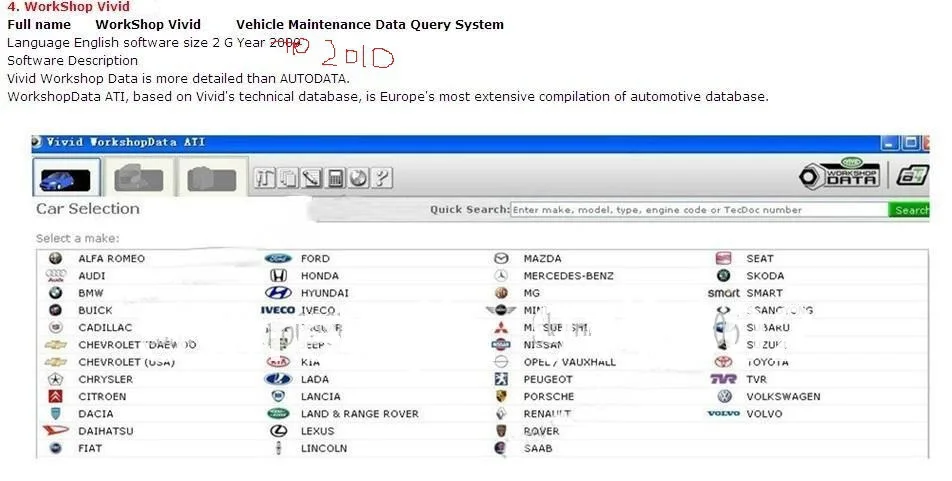Select BUICK from the make list
952x481 pixels.
[95, 310]
